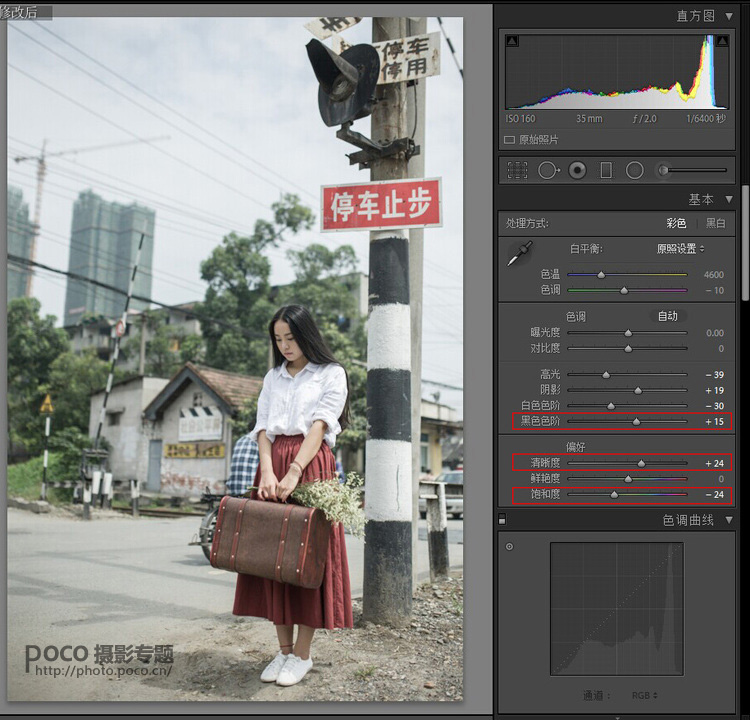This screenshot has height=720, width=750.
Task: Select the Spot Removal tool icon
Action: pyautogui.click(x=548, y=170)
